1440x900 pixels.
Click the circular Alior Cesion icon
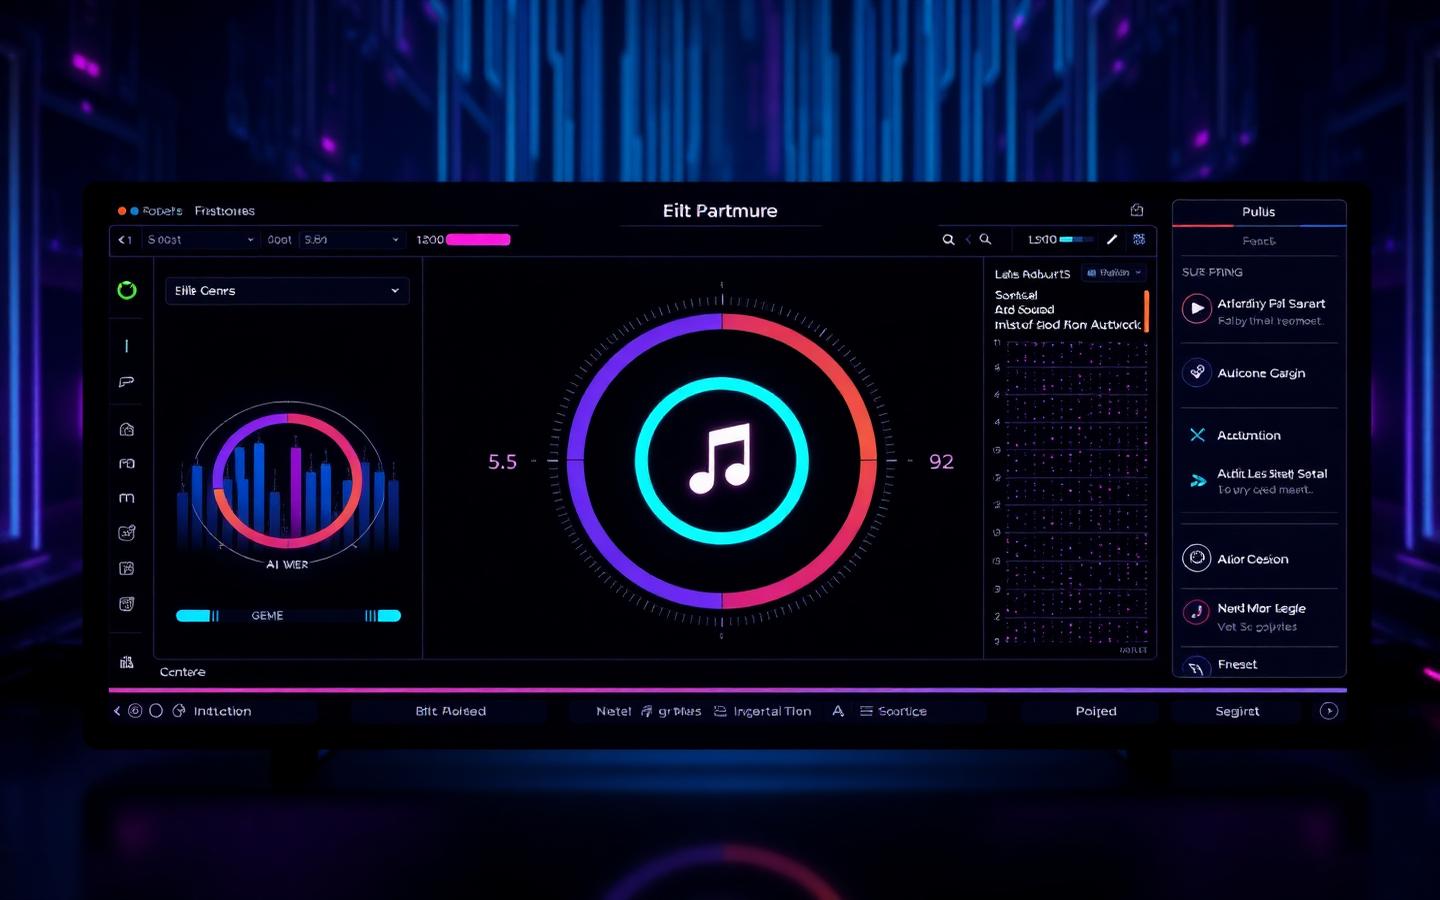[x=1197, y=558]
